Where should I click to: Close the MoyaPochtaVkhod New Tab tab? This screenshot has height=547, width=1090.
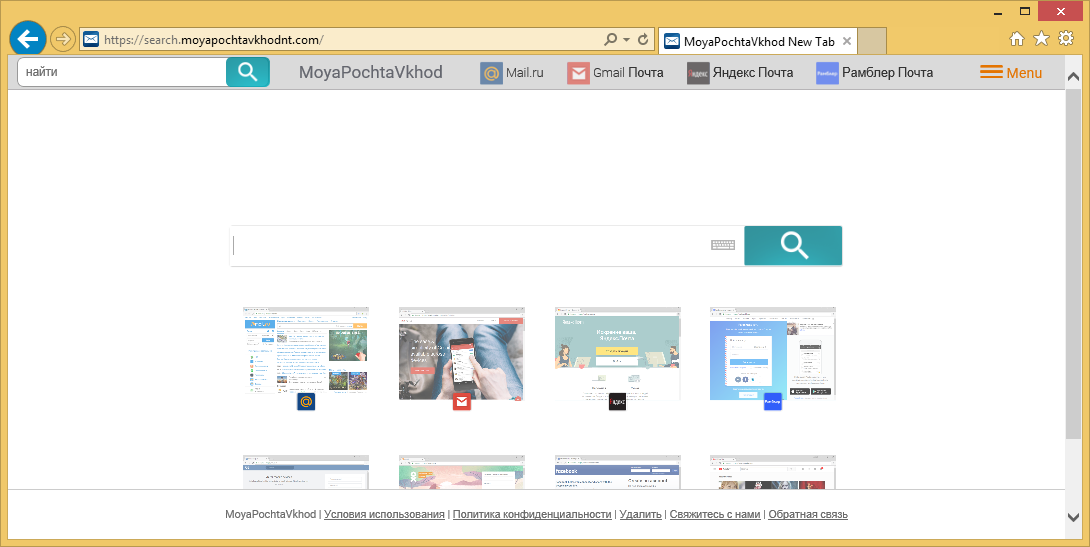pyautogui.click(x=847, y=41)
